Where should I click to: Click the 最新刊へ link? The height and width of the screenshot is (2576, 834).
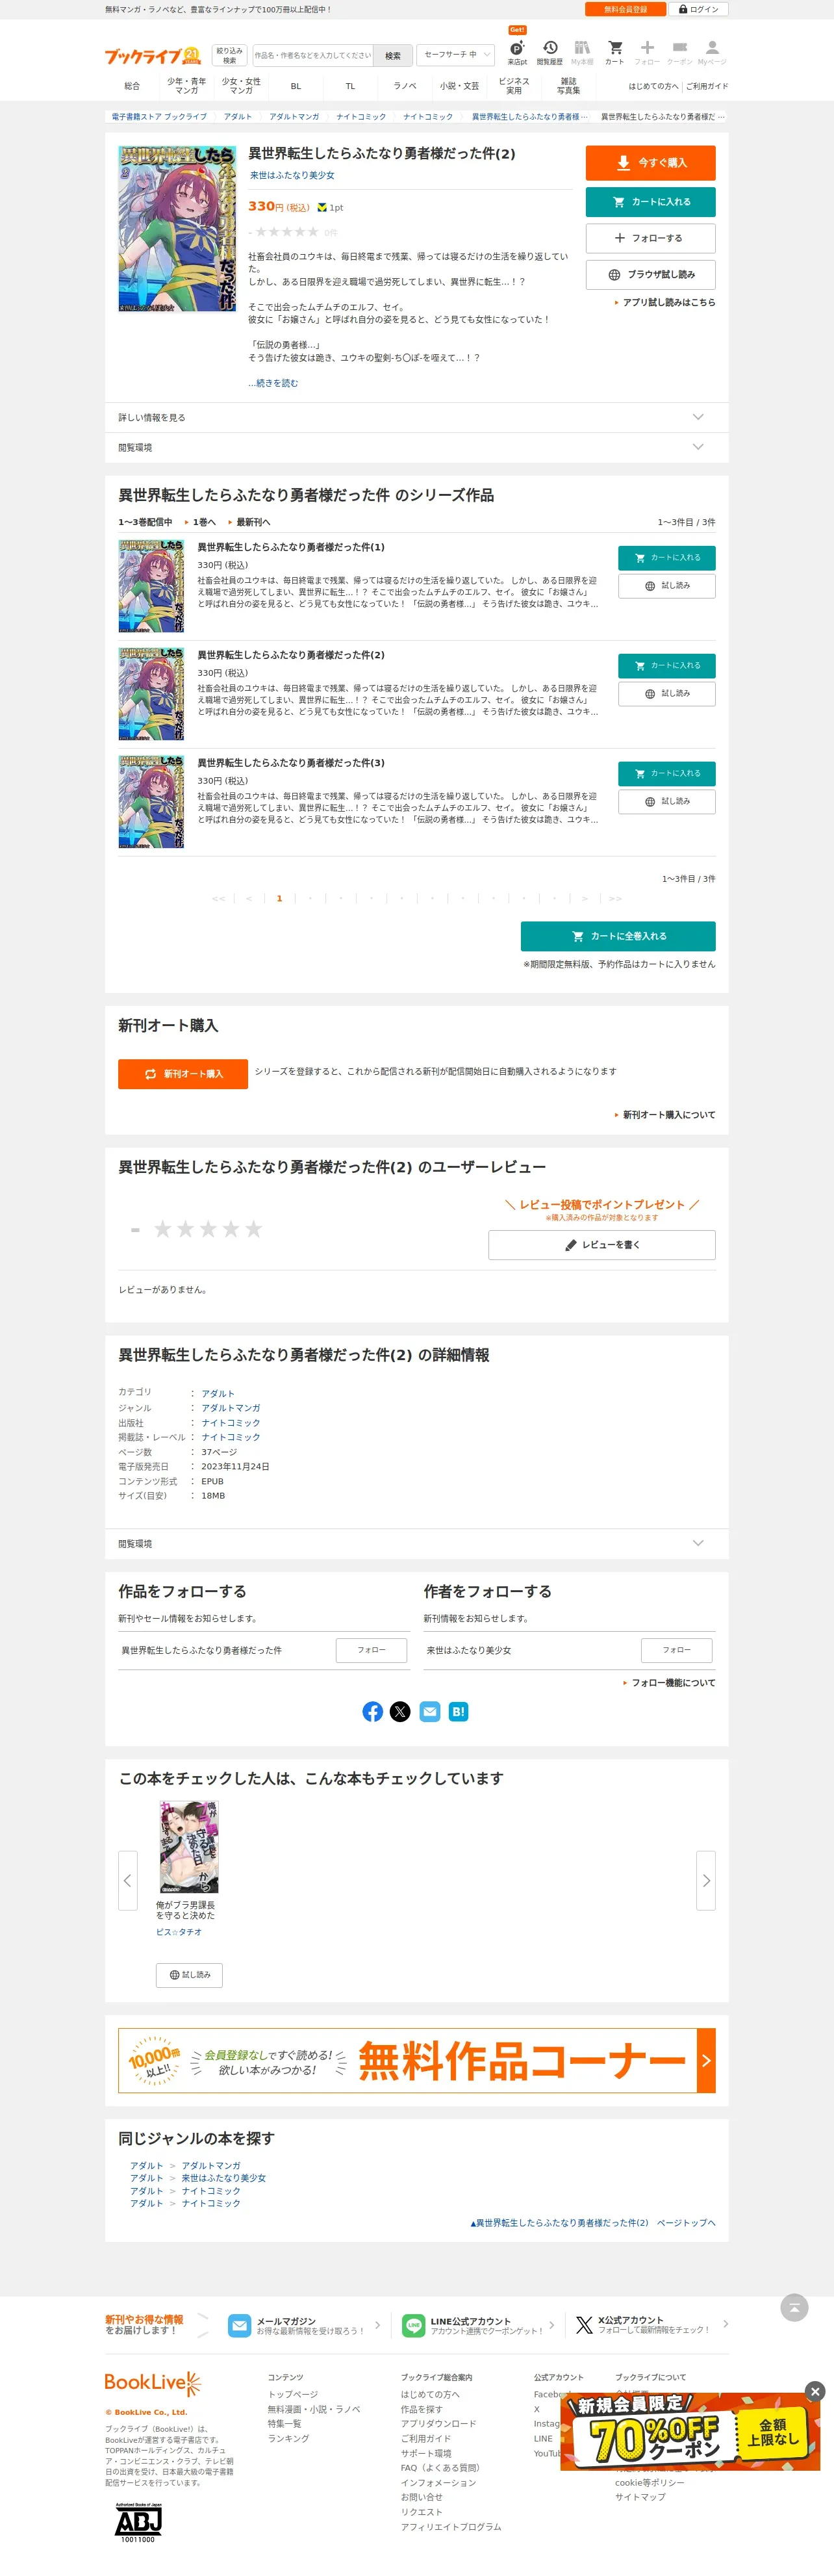tap(253, 522)
